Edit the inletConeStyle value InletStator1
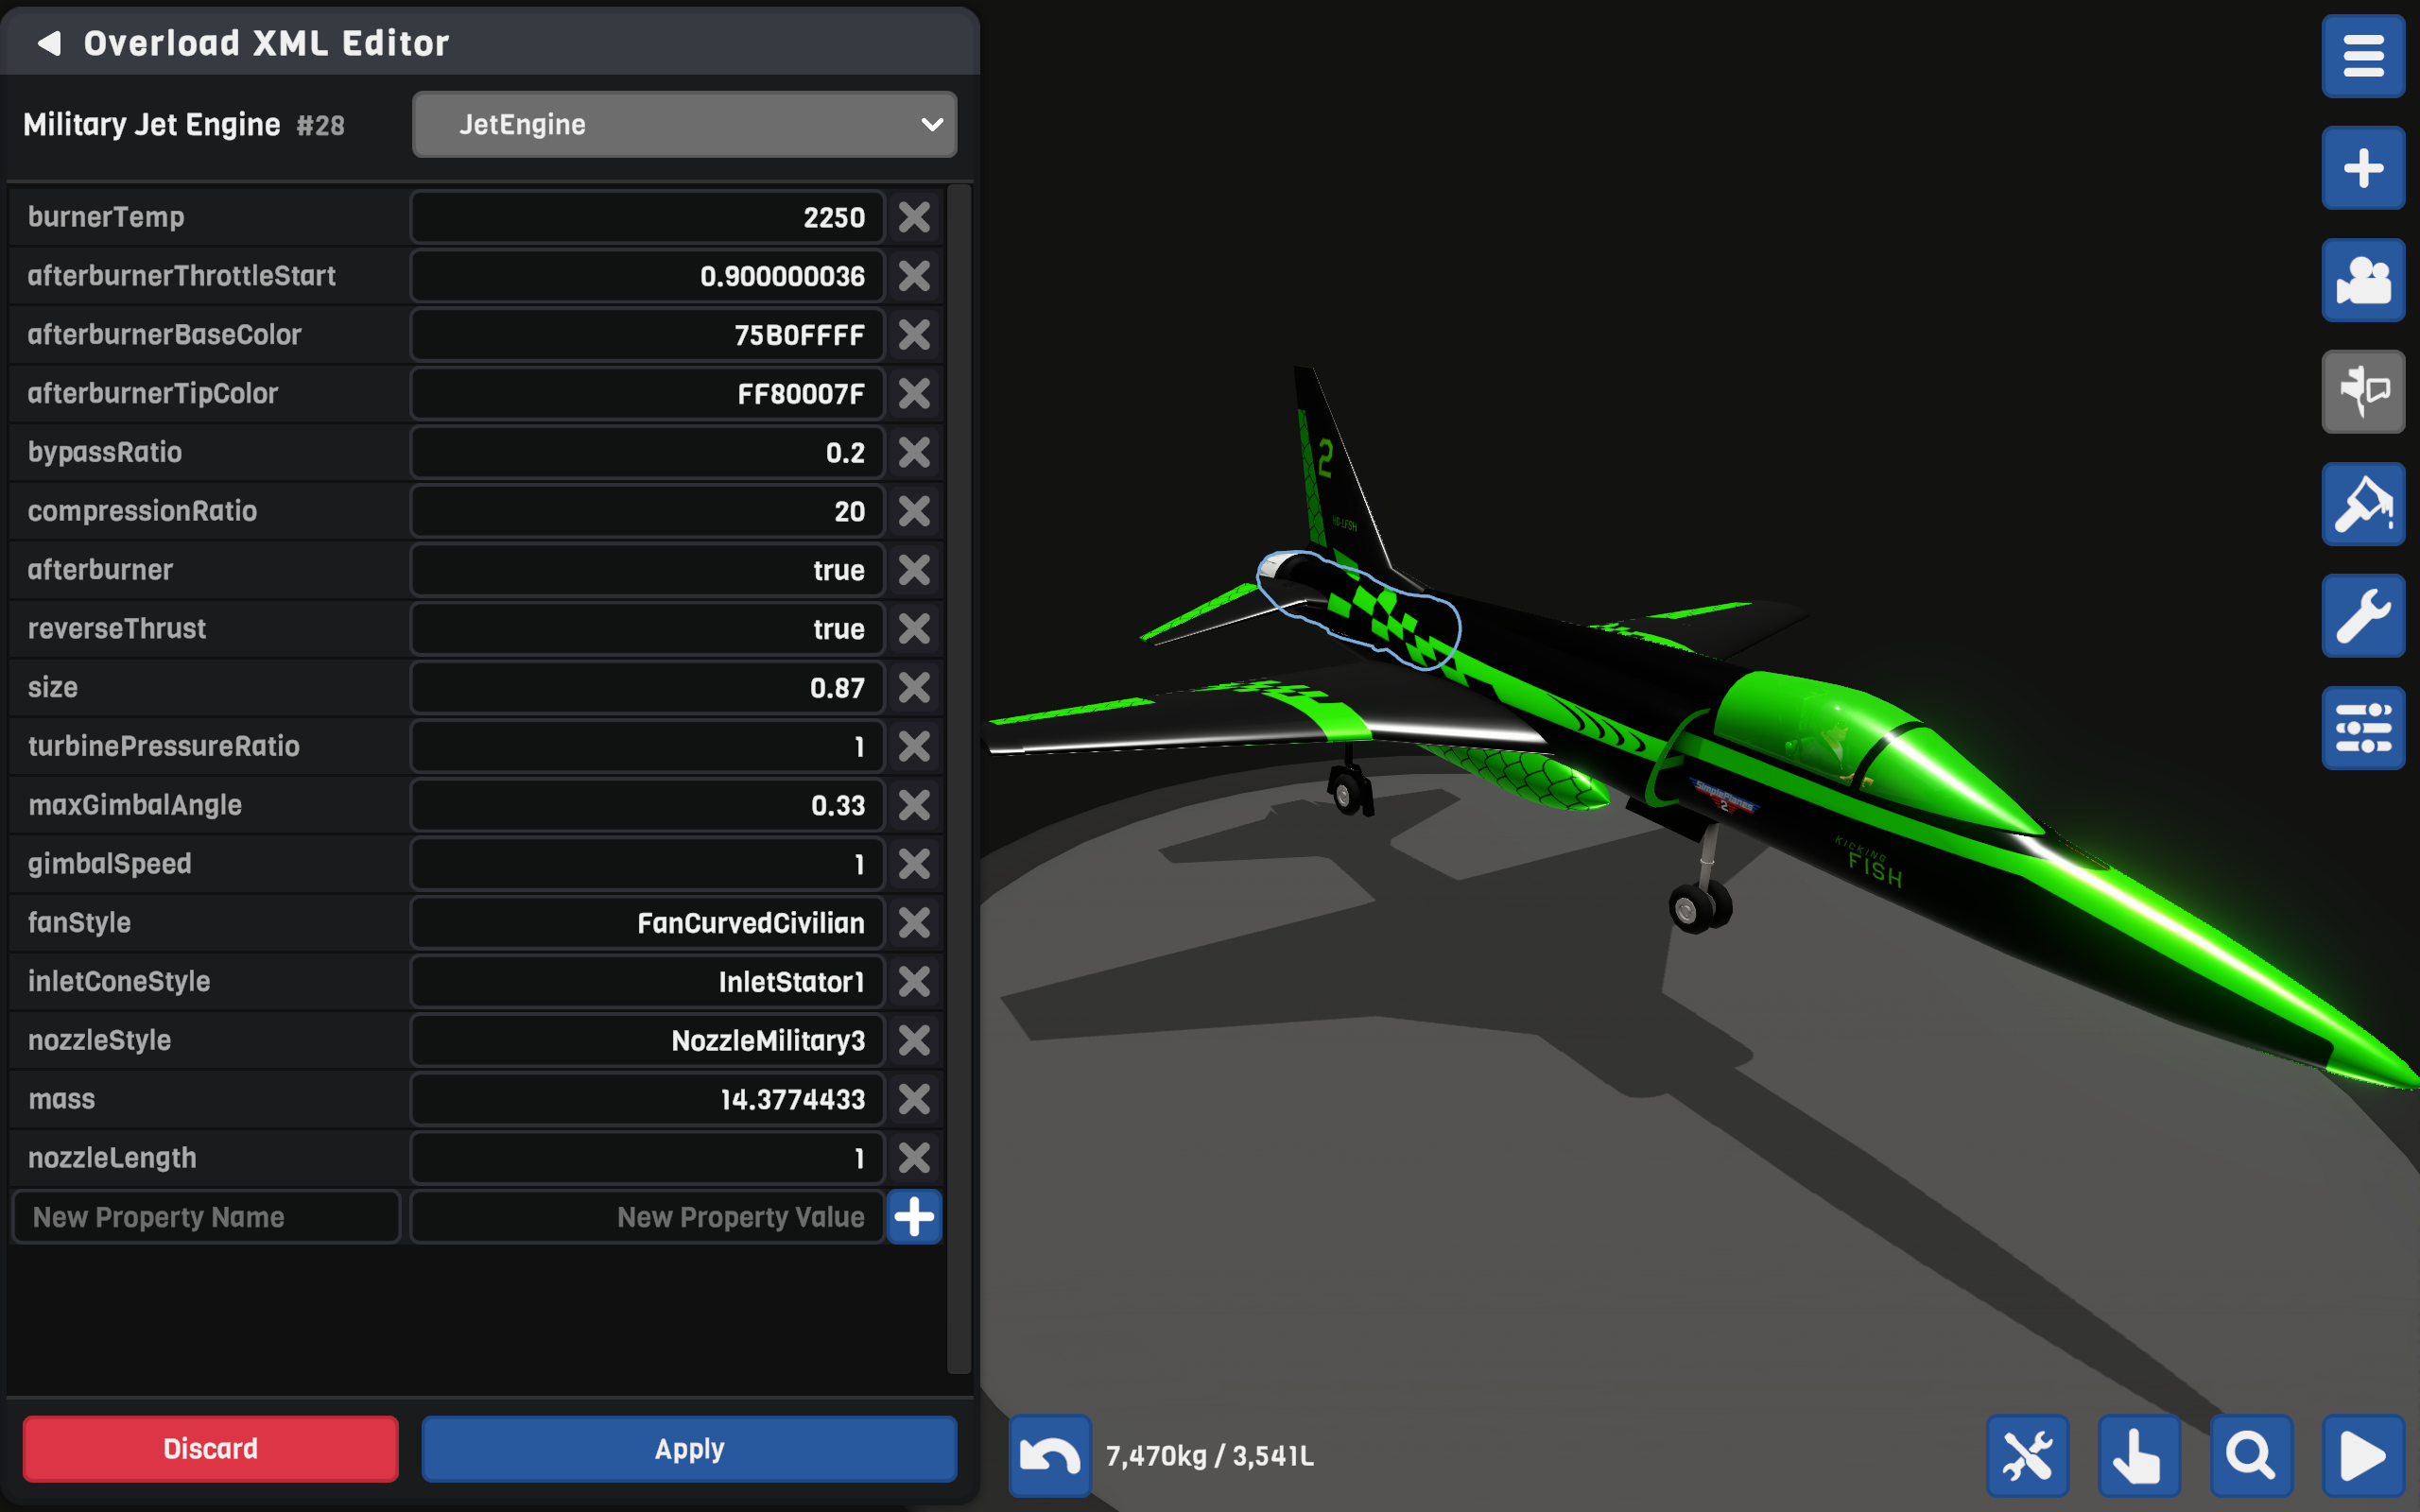Image resolution: width=2420 pixels, height=1512 pixels. tap(647, 982)
